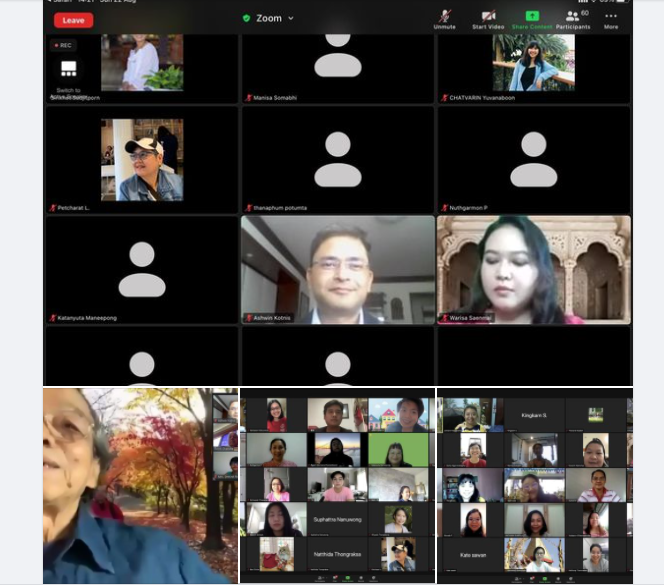Click Manisa Somabhi's avatar tile
This screenshot has height=586, width=664.
coord(338,62)
